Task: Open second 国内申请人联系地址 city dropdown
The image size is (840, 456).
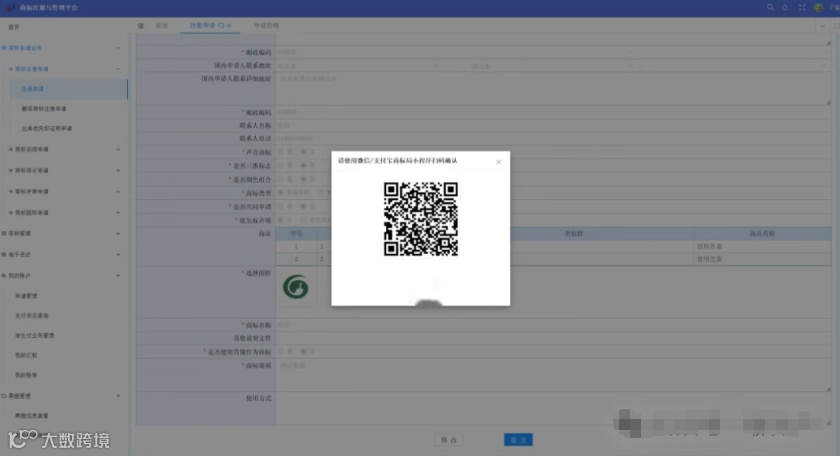Action: pos(552,65)
